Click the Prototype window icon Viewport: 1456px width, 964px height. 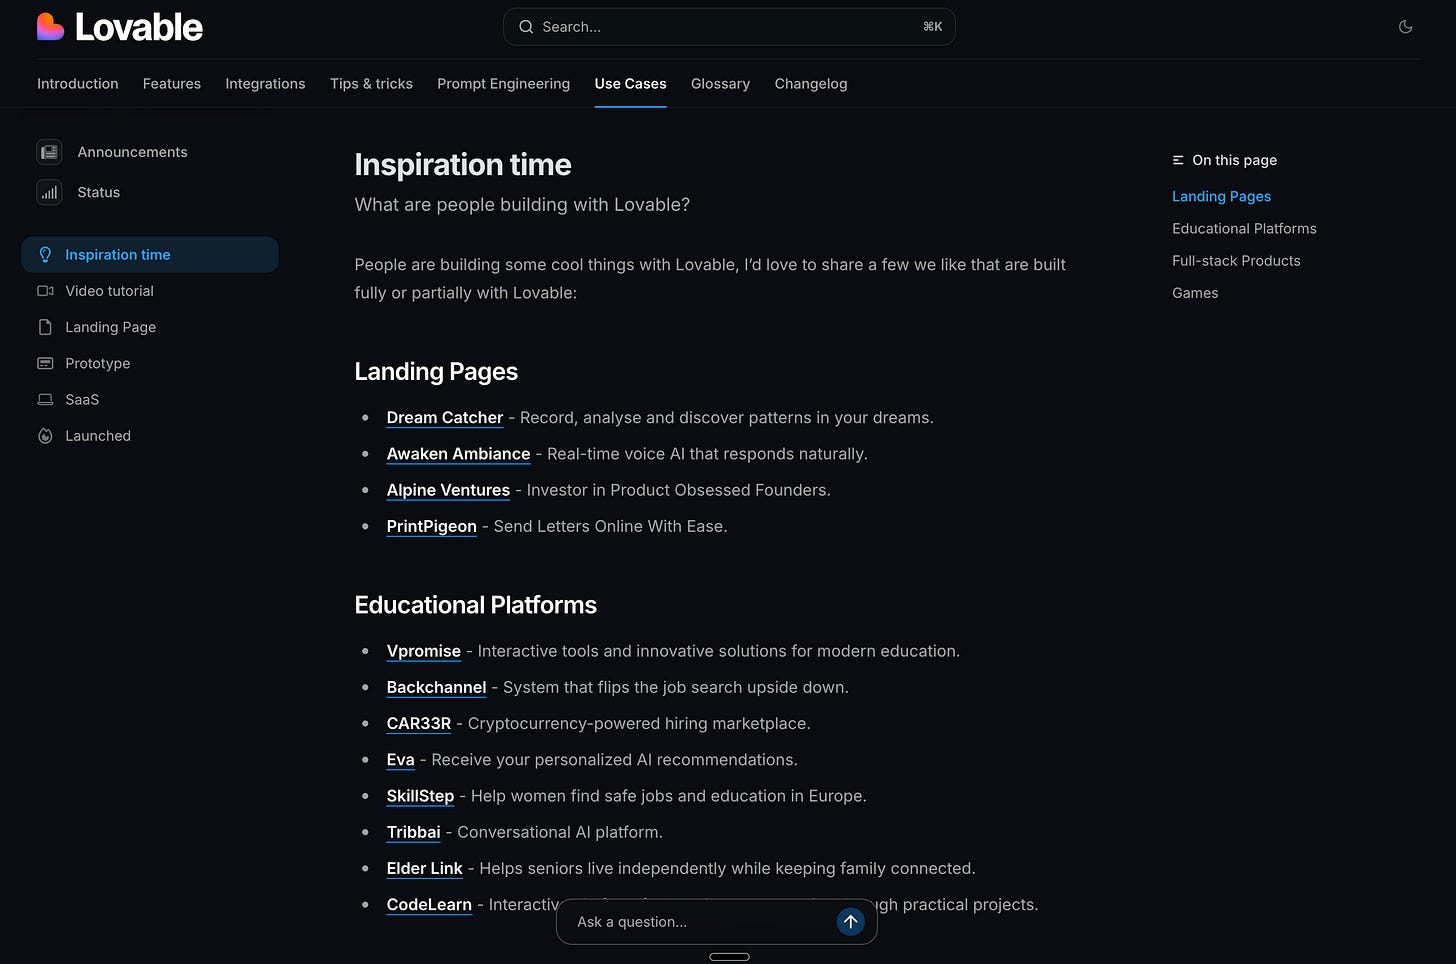pyautogui.click(x=45, y=363)
